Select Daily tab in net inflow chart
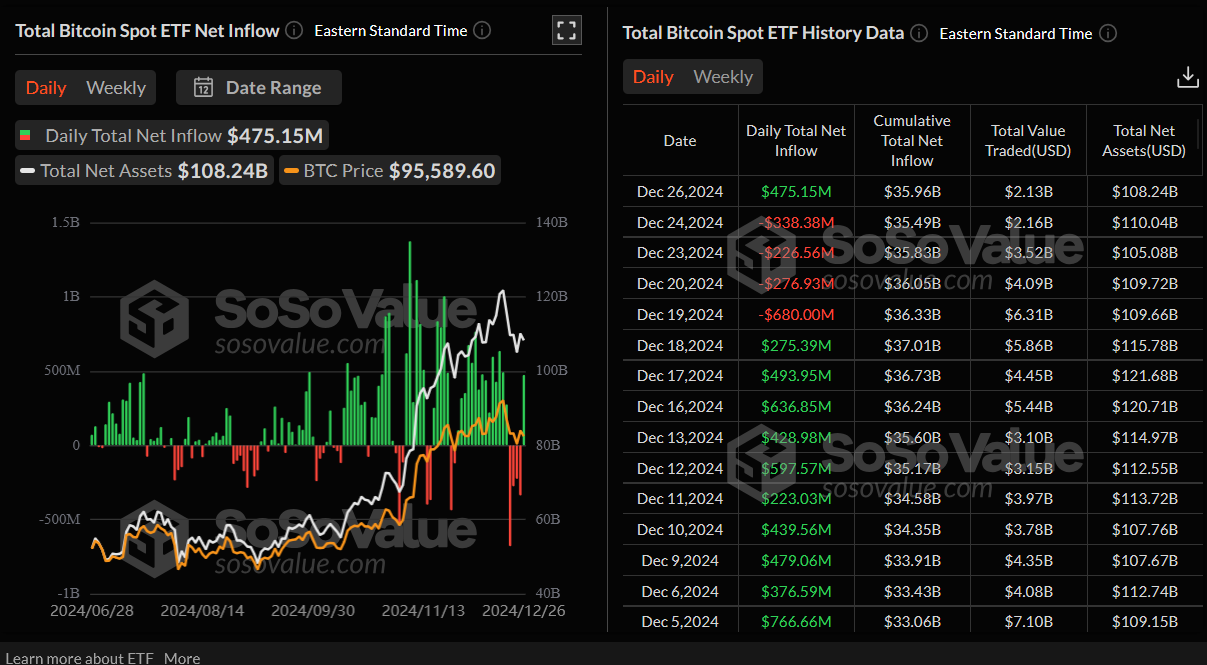This screenshot has height=665, width=1207. 46,88
